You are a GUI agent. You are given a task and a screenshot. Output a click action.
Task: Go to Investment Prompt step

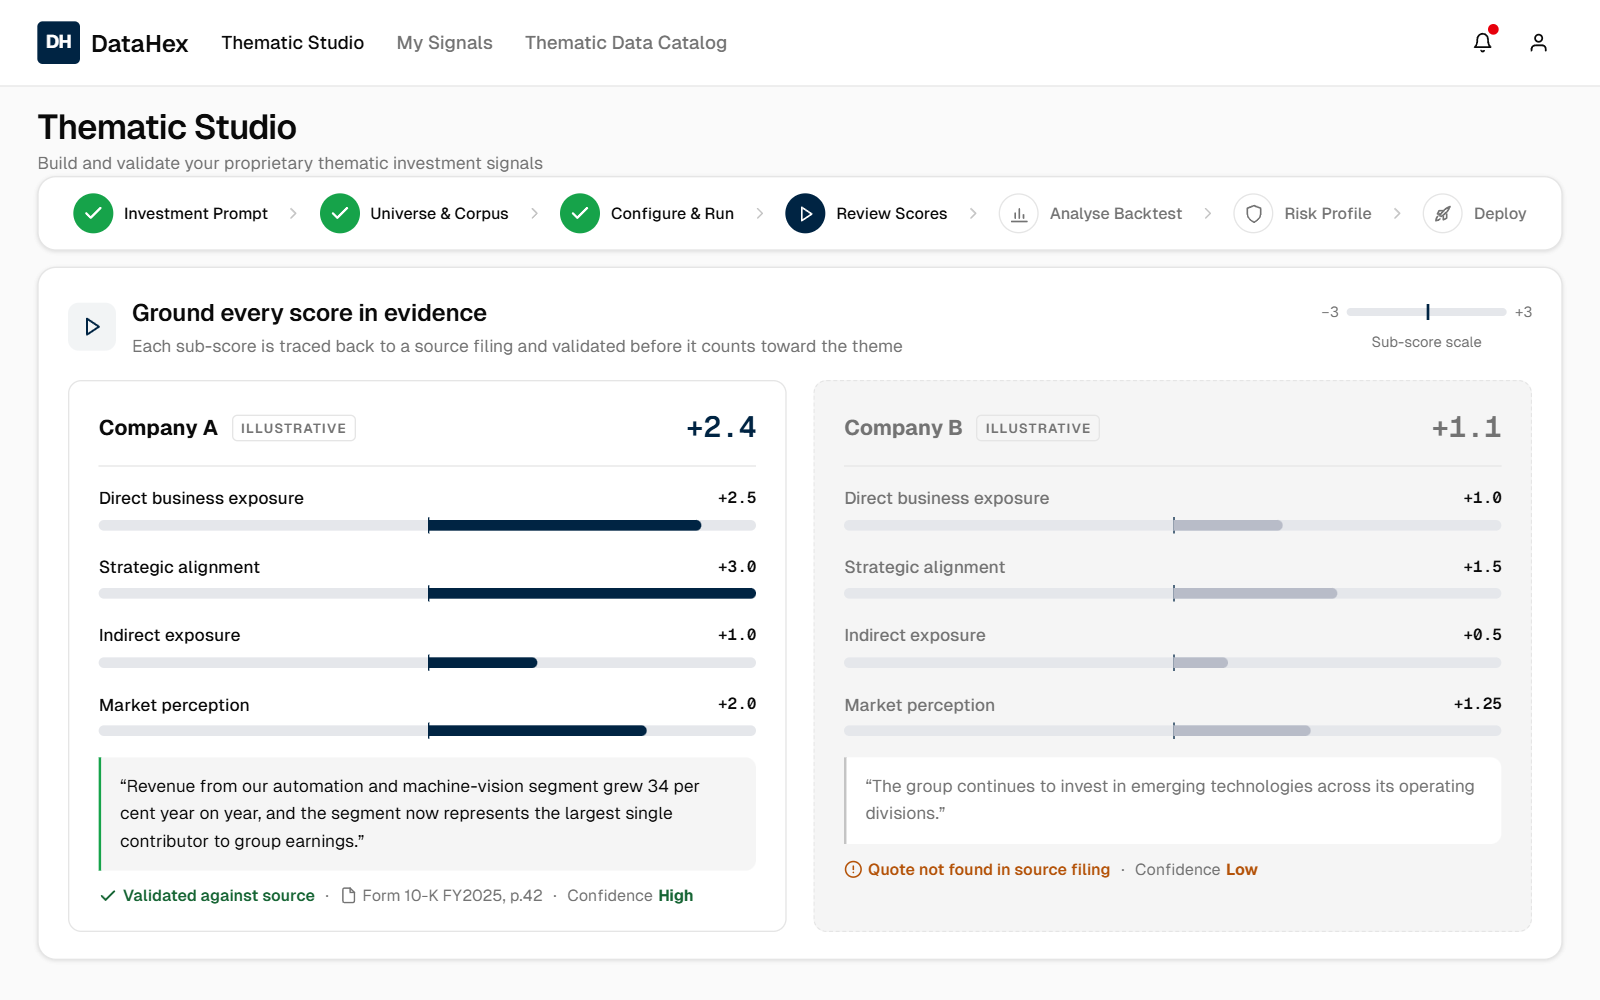point(196,213)
